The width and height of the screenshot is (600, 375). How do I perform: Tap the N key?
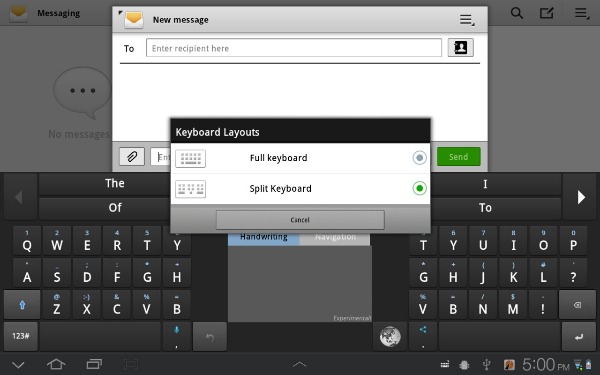click(483, 305)
